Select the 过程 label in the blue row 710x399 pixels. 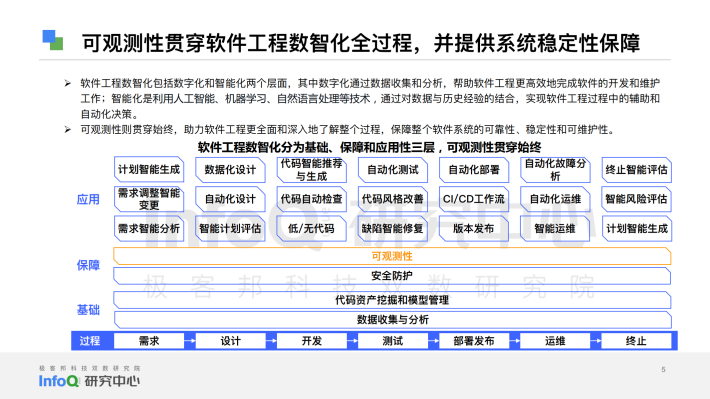pyautogui.click(x=90, y=341)
